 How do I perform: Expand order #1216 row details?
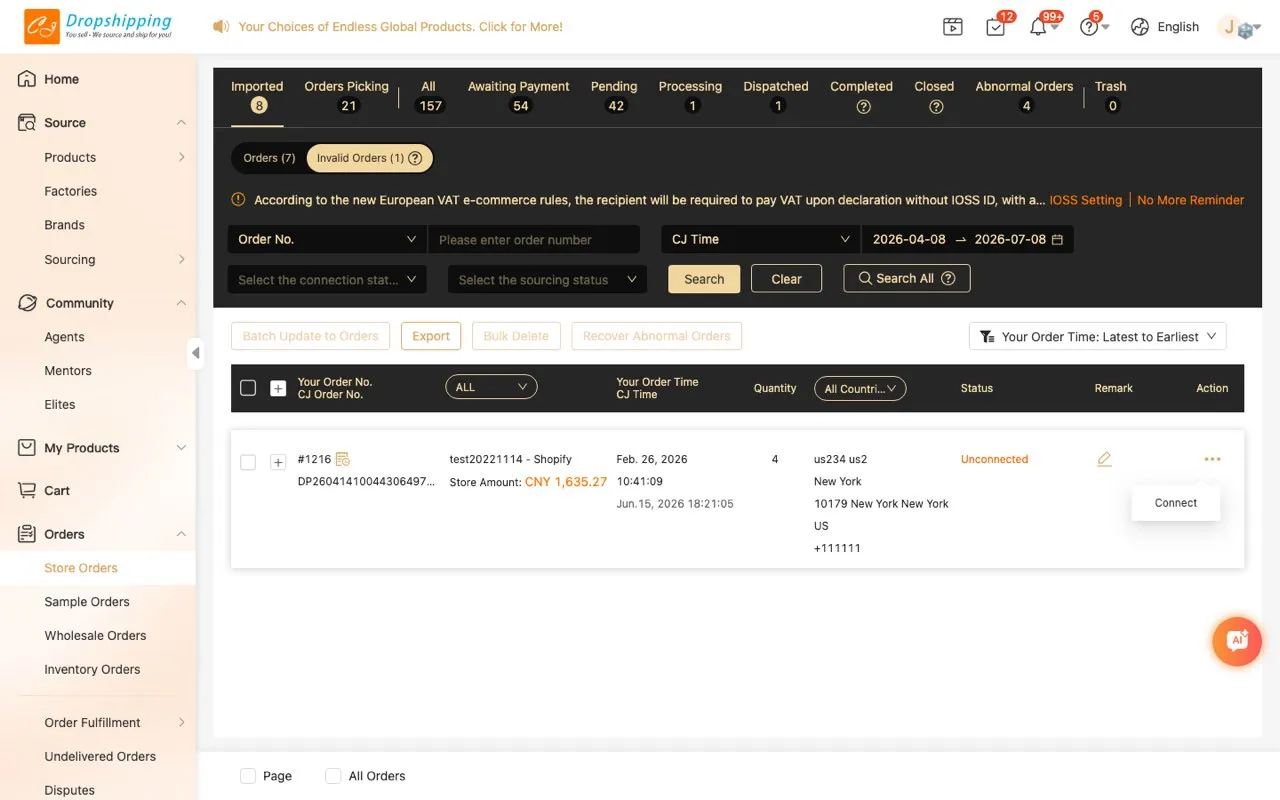point(278,462)
